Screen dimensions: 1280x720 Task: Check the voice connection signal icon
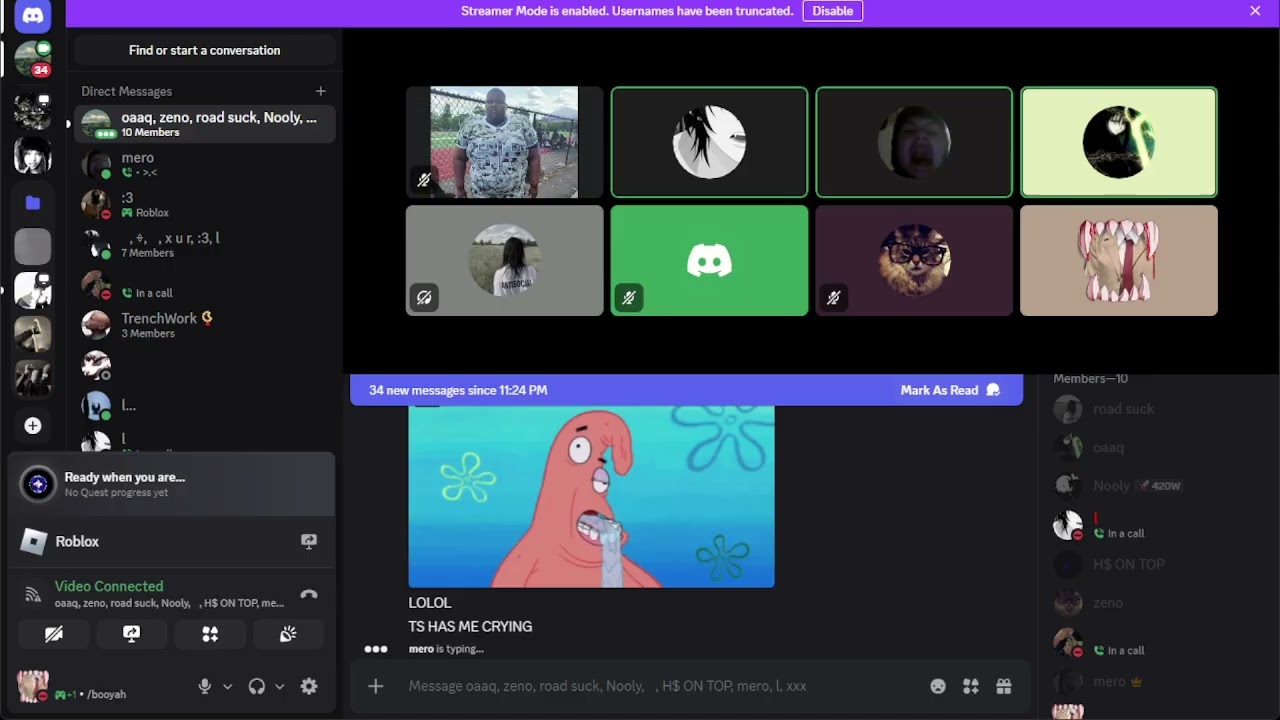click(33, 594)
